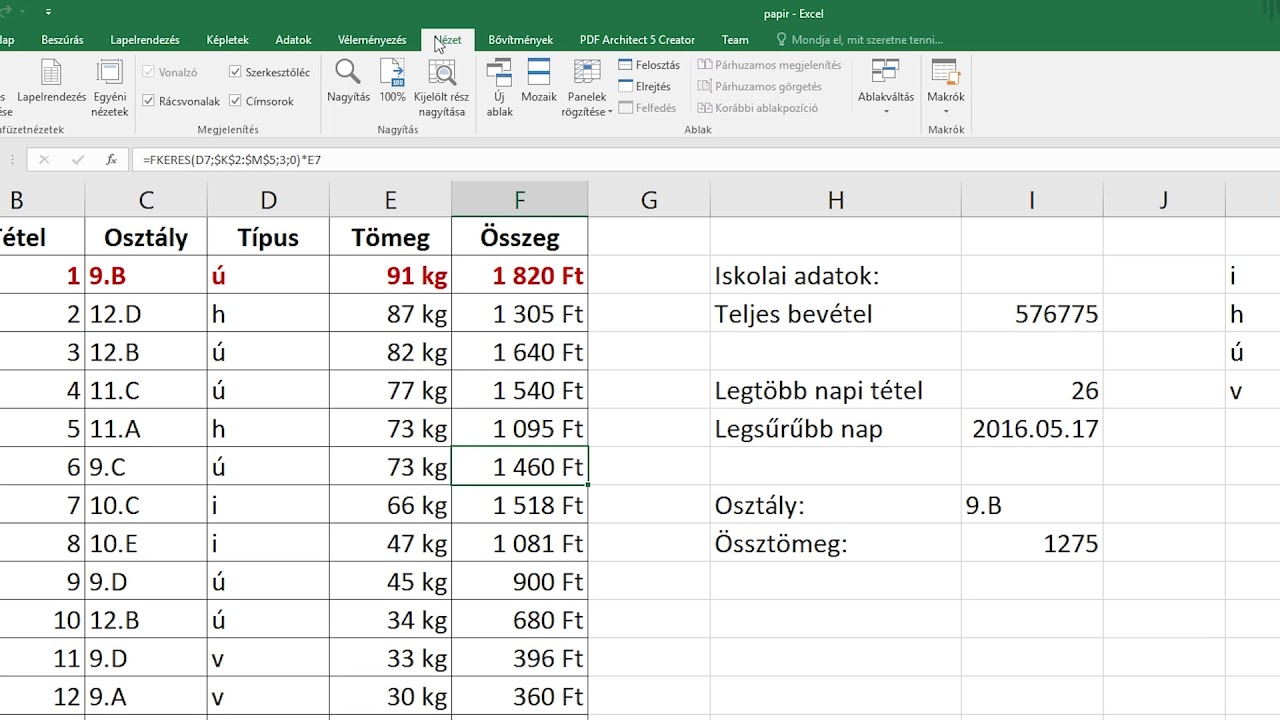This screenshot has width=1280, height=720.
Task: Click the formula bar confirm checkmark
Action: coord(78,159)
